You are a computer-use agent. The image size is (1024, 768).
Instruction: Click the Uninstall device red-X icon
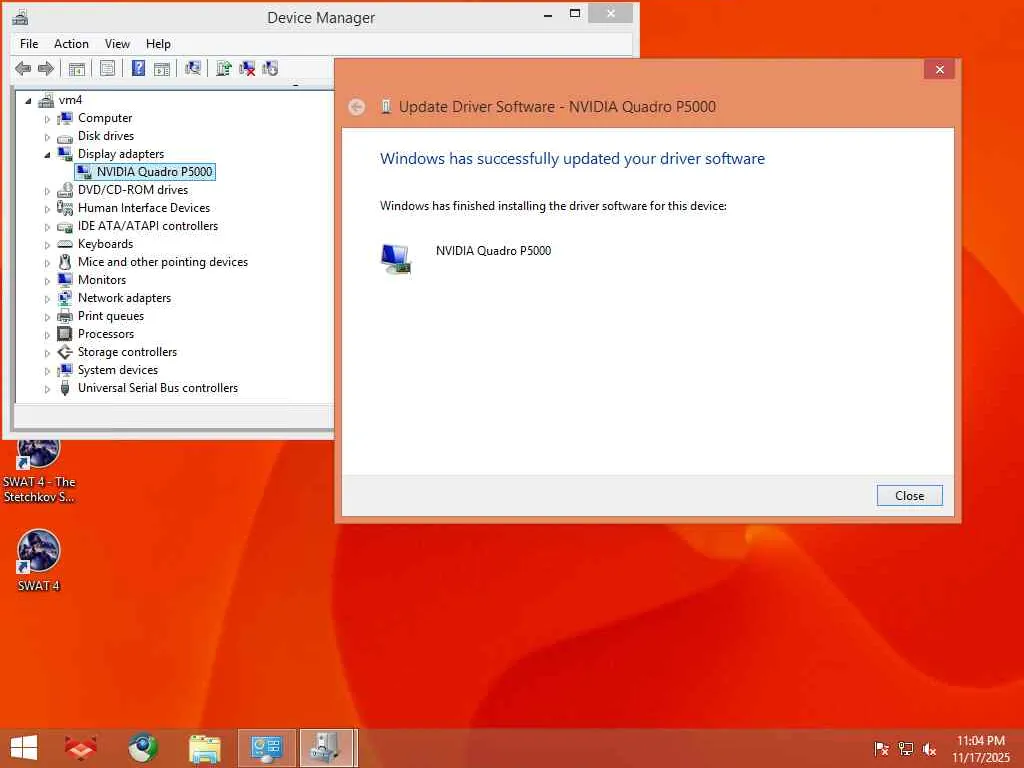(247, 68)
